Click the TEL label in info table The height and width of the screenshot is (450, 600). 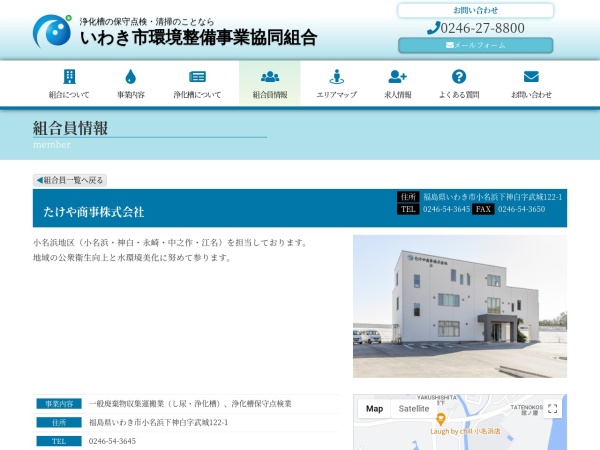coord(59,441)
